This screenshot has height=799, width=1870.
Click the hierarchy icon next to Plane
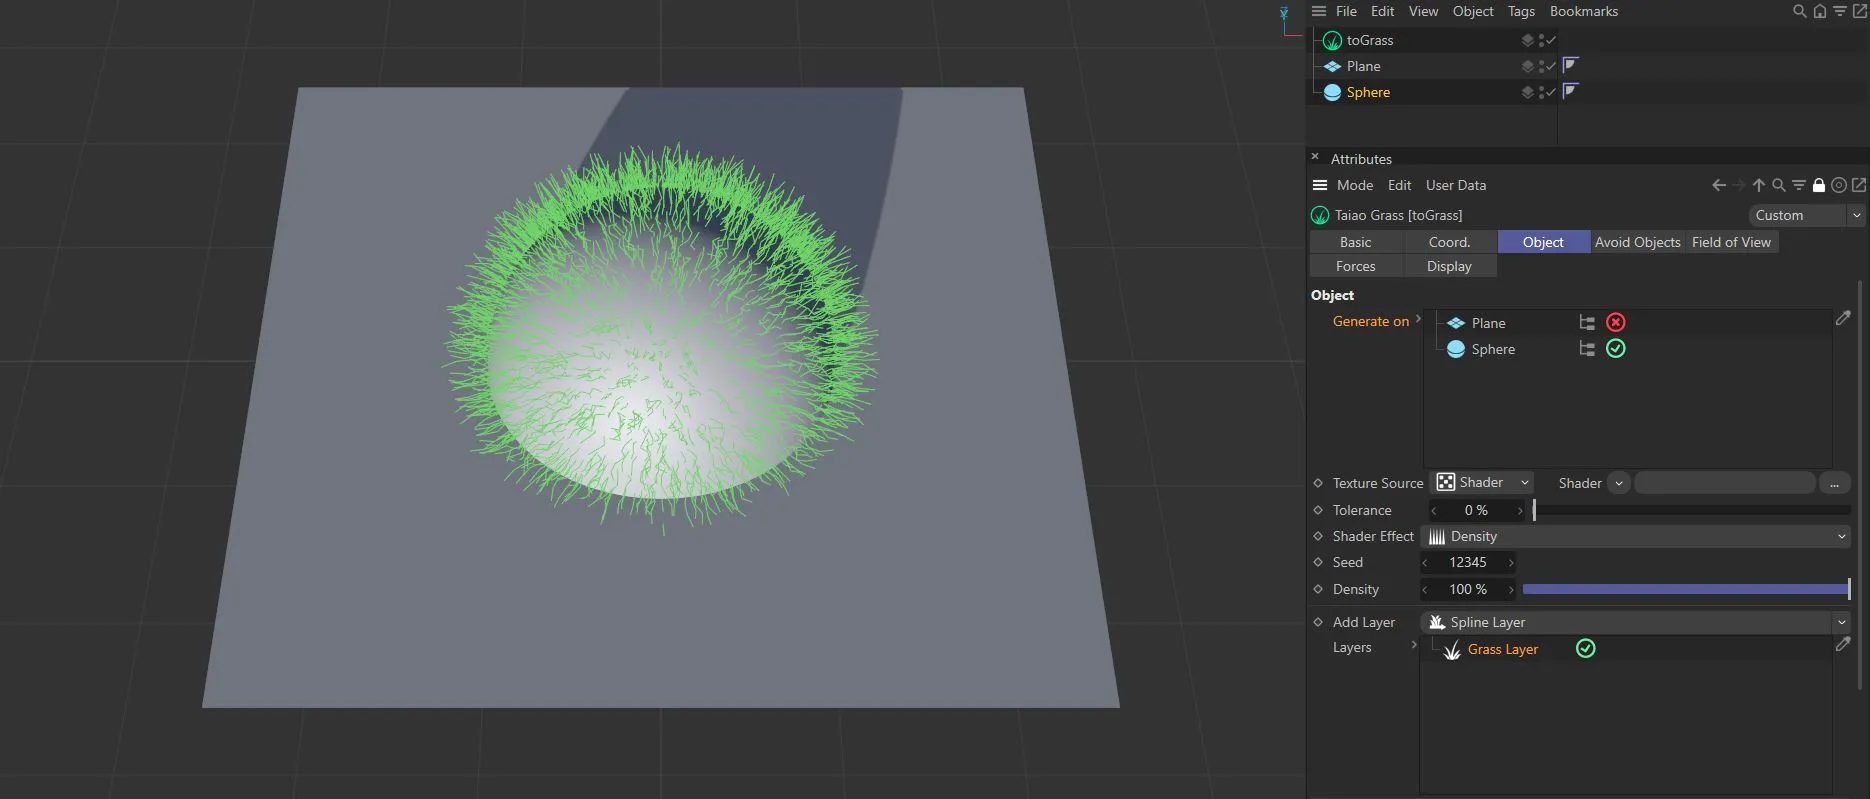(1587, 323)
